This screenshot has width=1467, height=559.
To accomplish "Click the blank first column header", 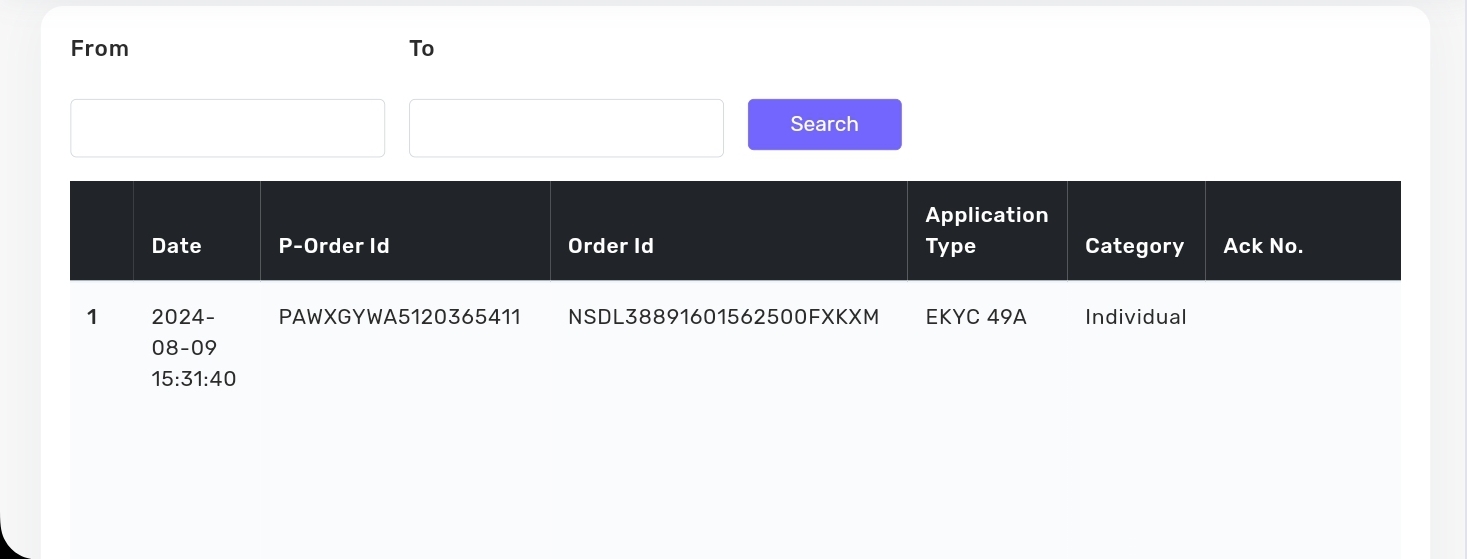I will tap(101, 231).
